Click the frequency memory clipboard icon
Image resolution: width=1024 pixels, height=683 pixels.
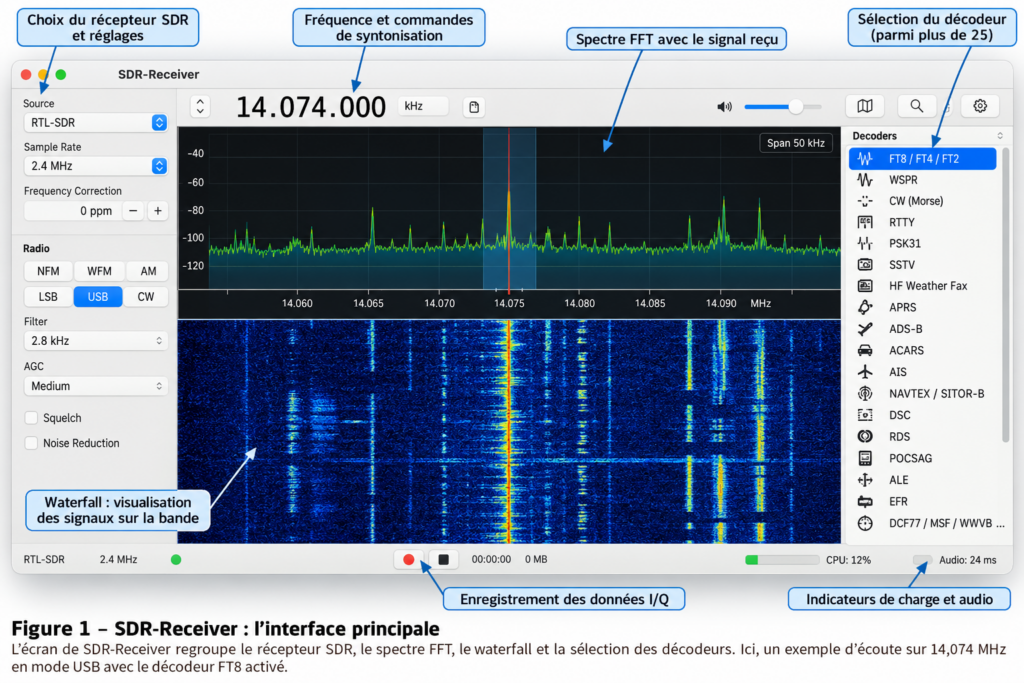coord(474,107)
